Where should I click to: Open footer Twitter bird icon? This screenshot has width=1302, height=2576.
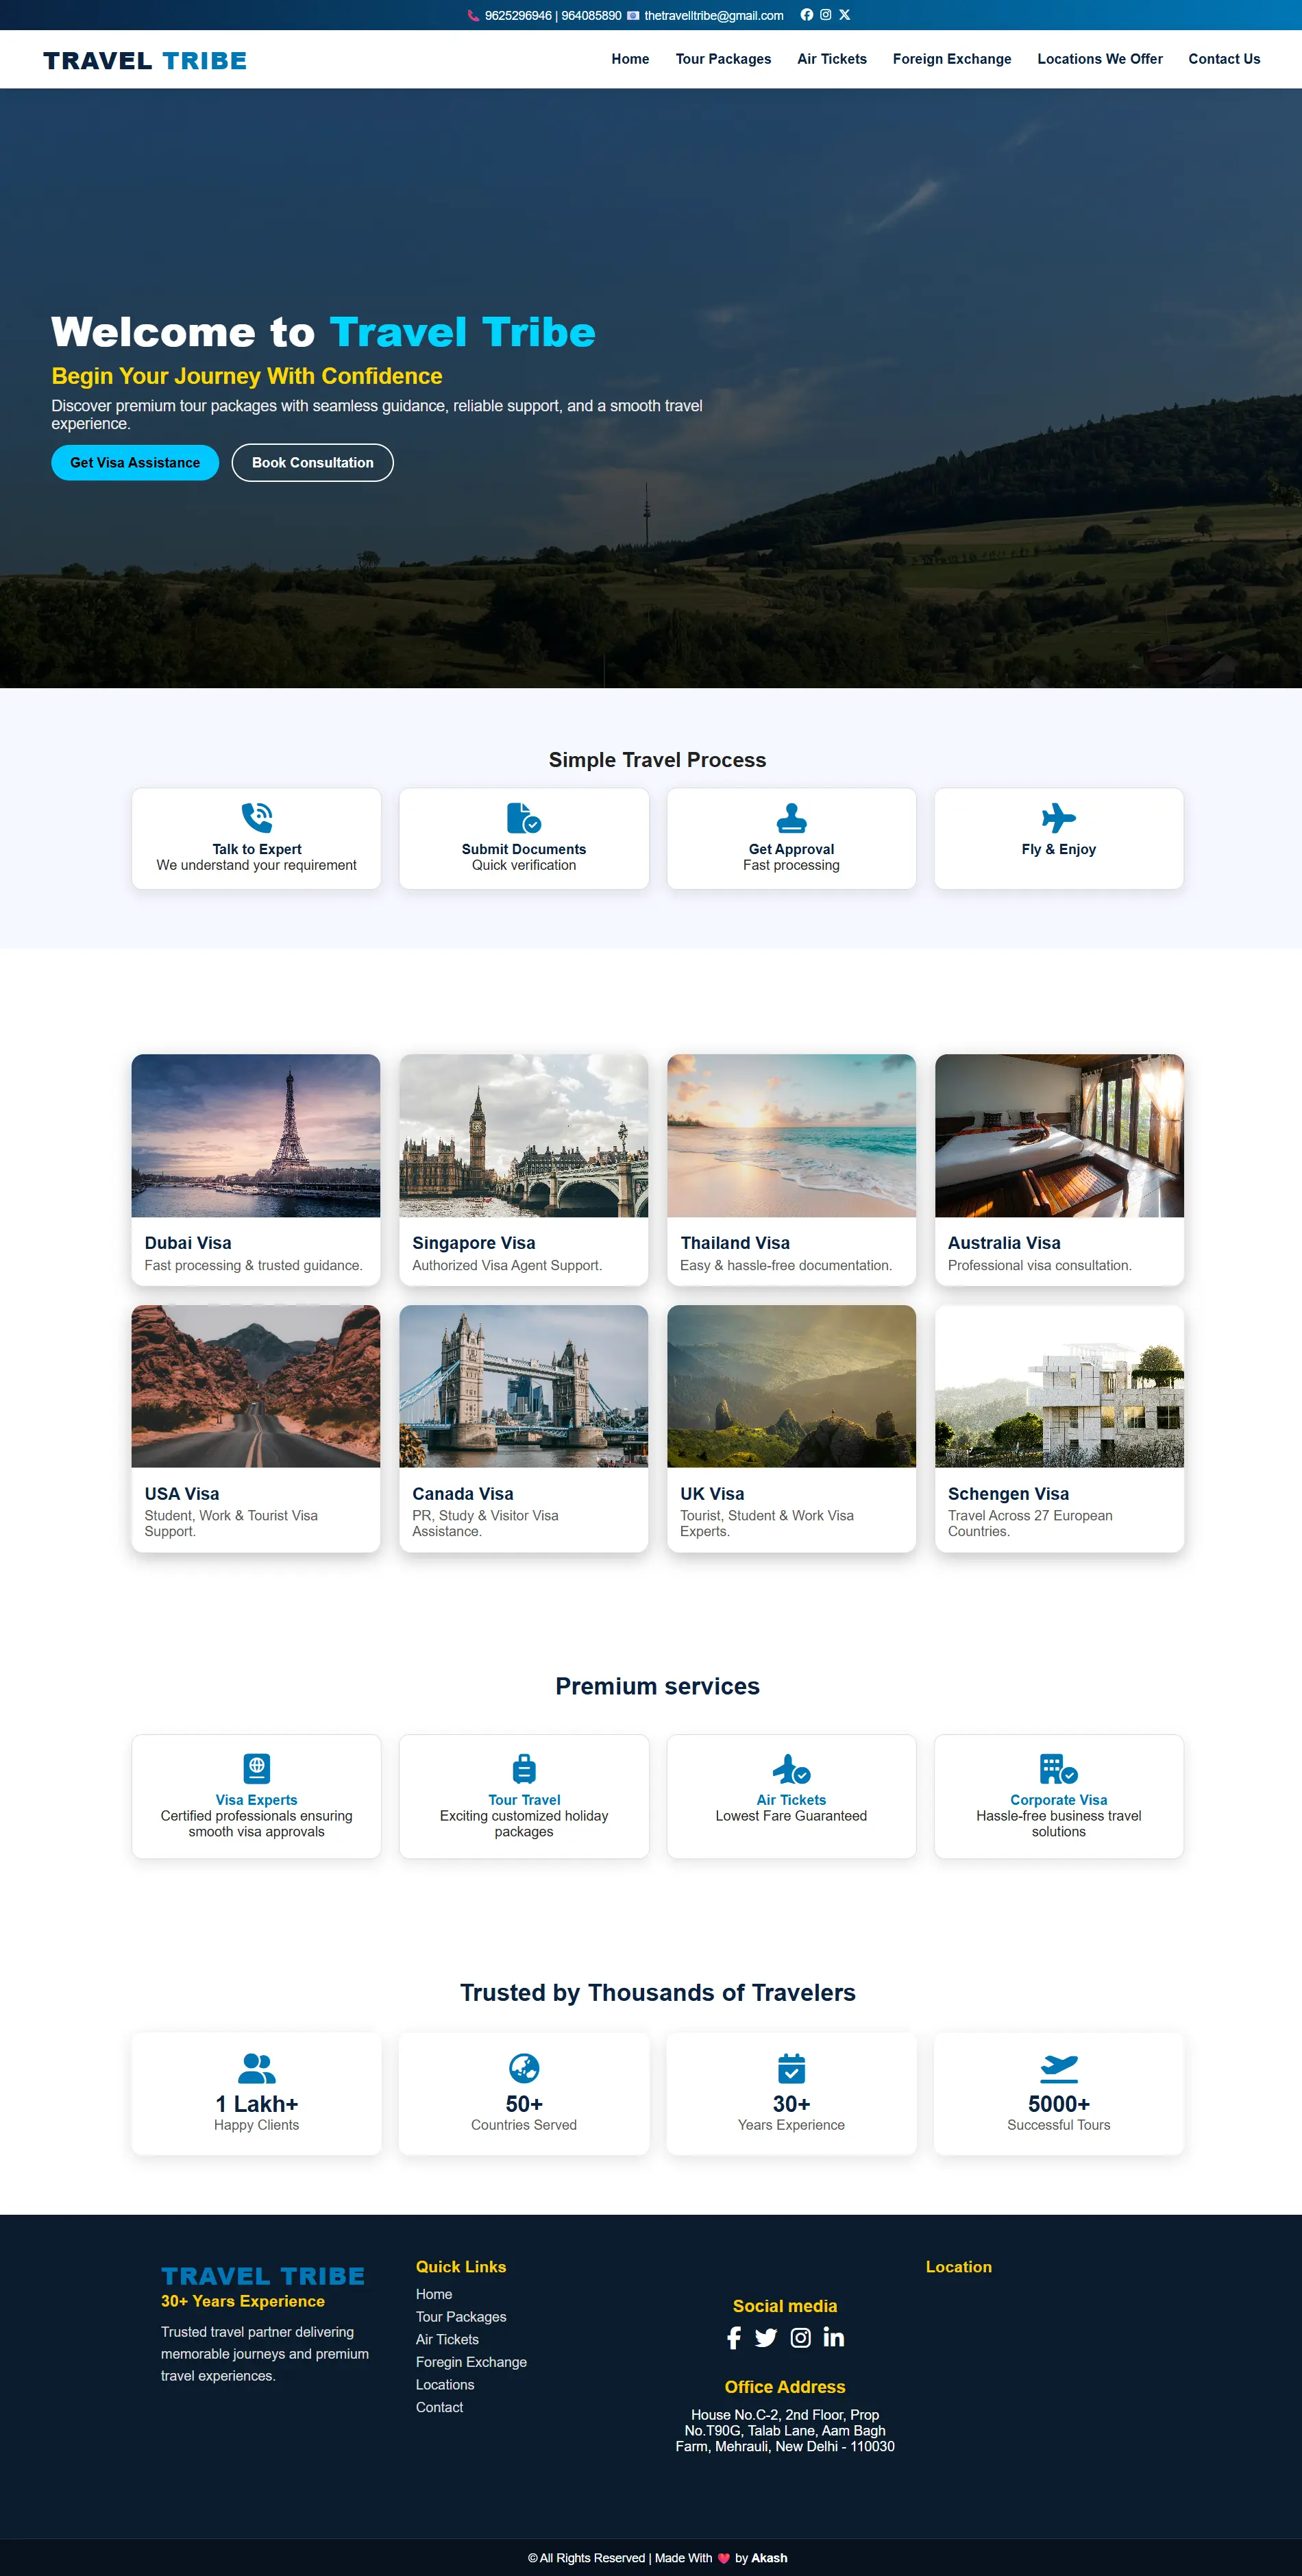(x=766, y=2337)
